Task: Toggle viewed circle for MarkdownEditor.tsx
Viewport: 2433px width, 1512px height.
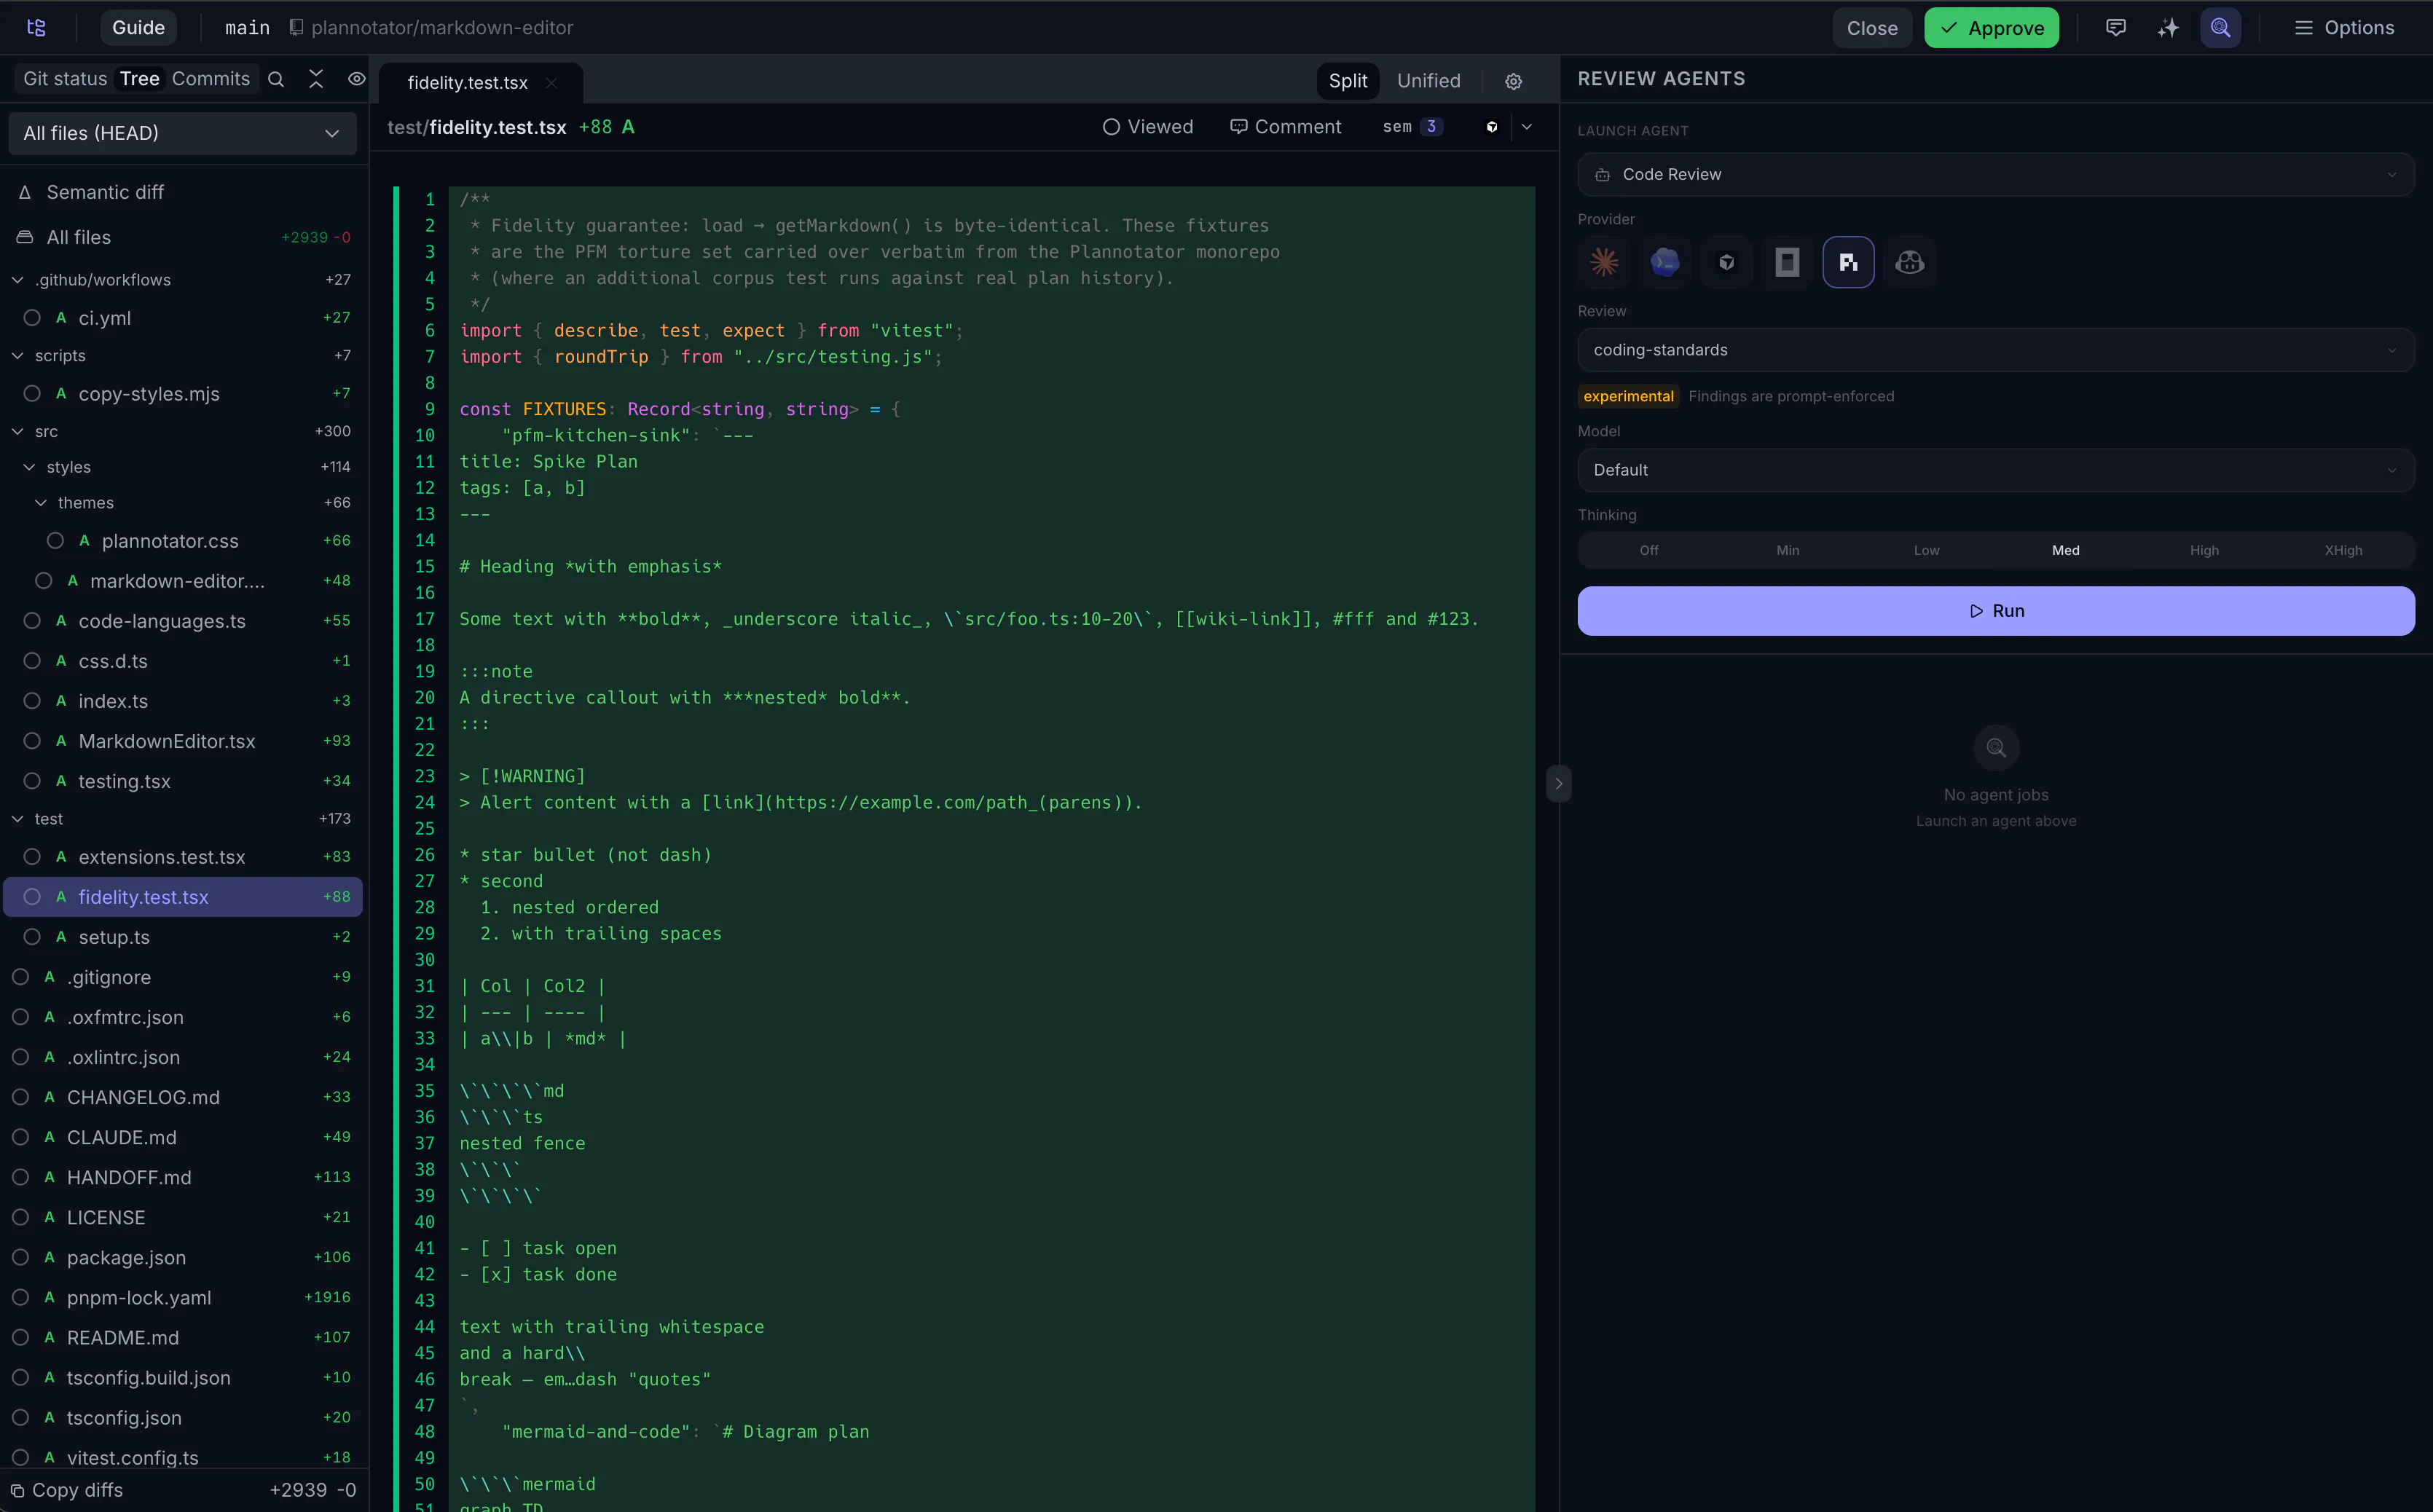Action: click(32, 741)
